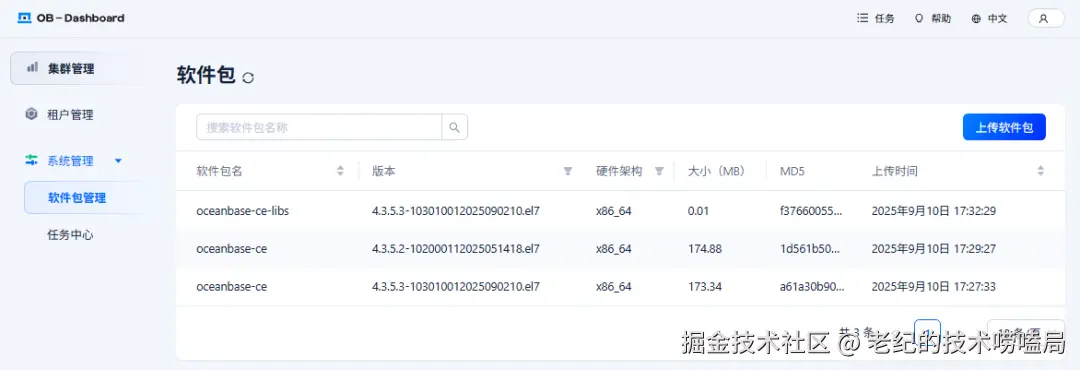
Task: Open the user profile avatar button
Action: tap(1045, 19)
